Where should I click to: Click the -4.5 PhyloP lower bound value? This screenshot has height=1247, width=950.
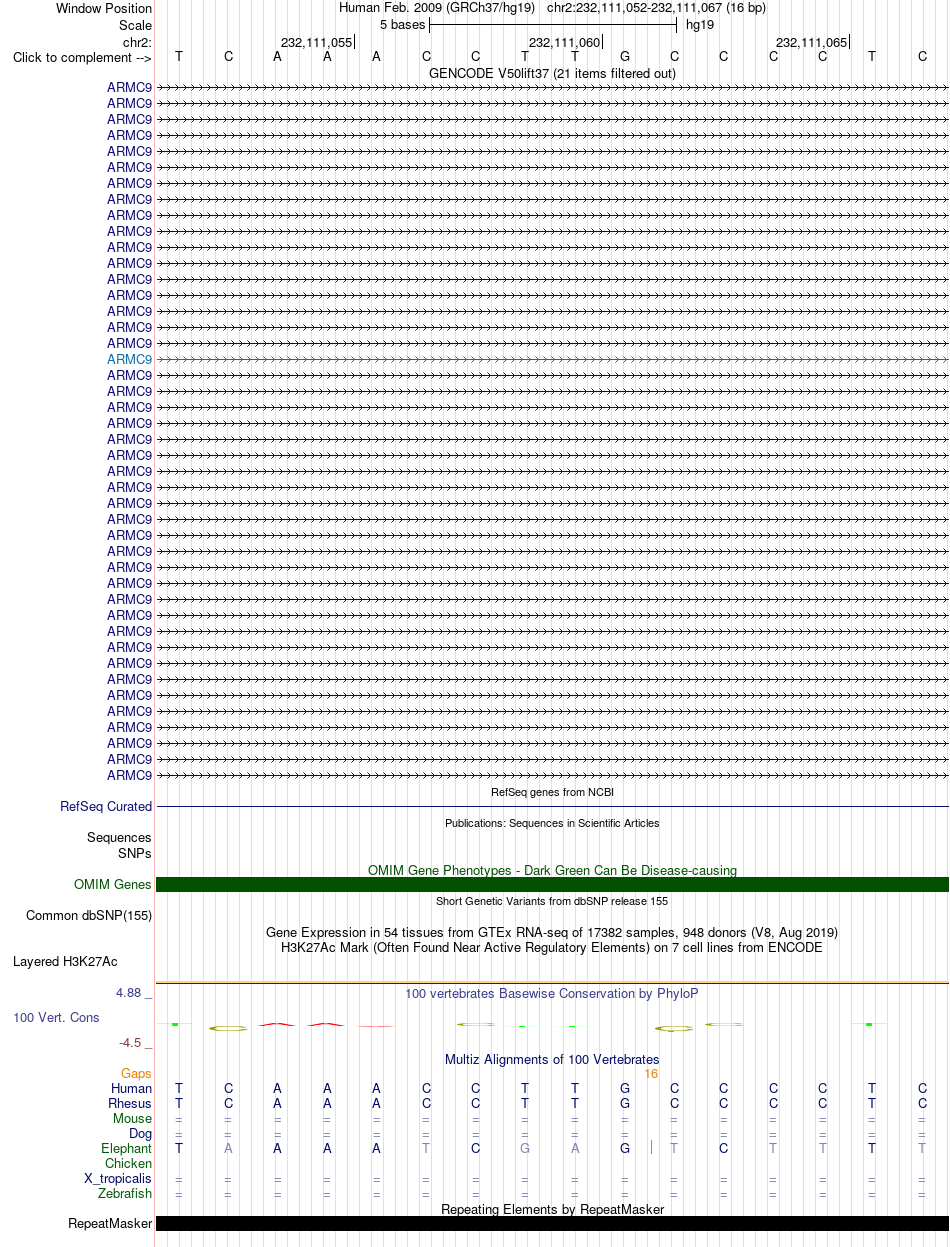(135, 1042)
